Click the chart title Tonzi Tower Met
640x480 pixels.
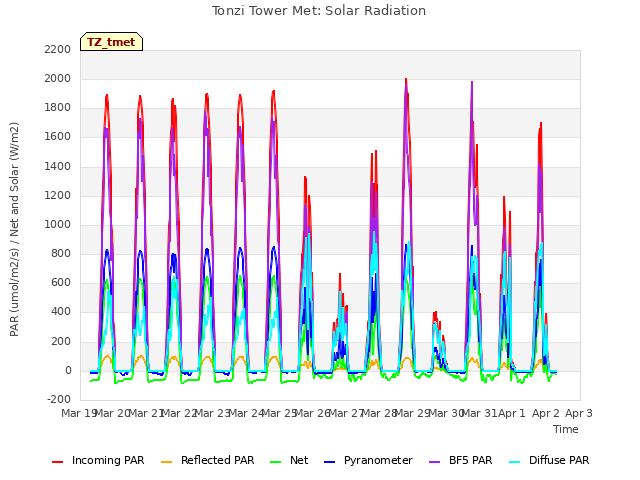pyautogui.click(x=319, y=11)
